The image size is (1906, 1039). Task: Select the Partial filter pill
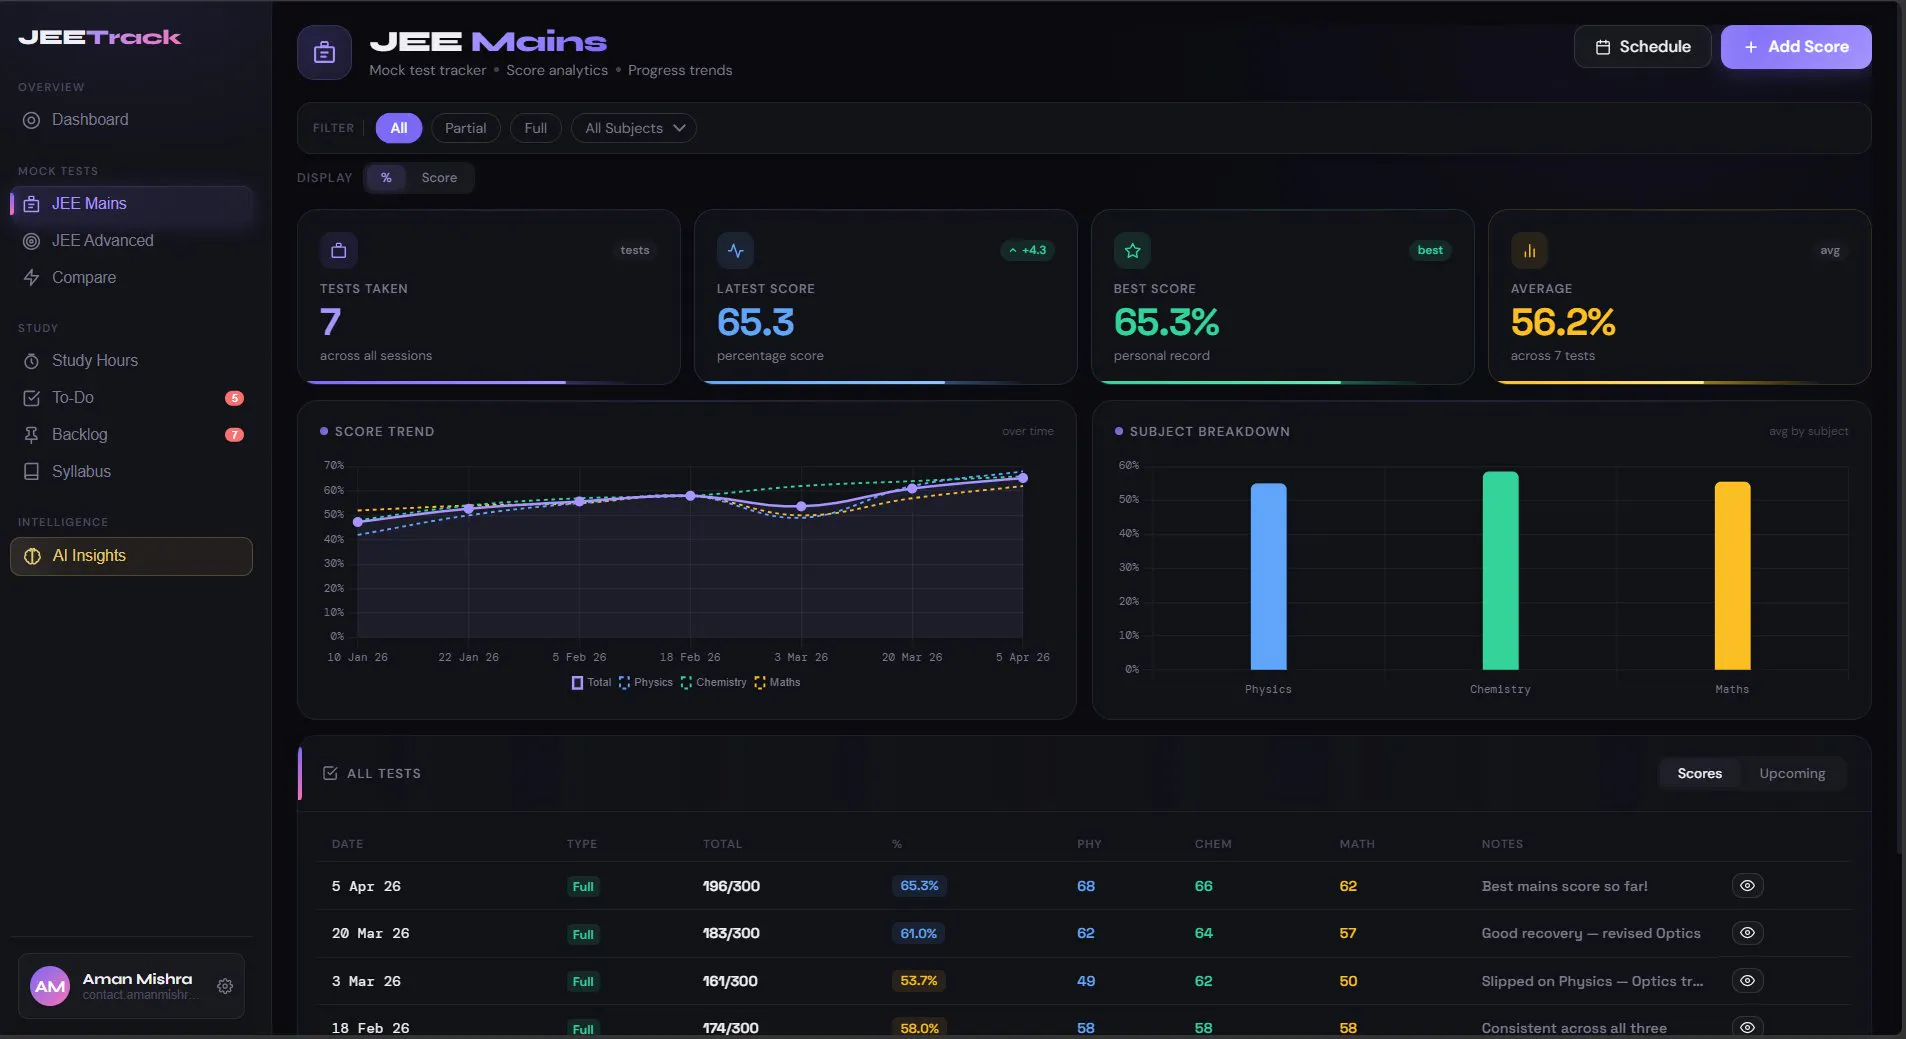465,128
